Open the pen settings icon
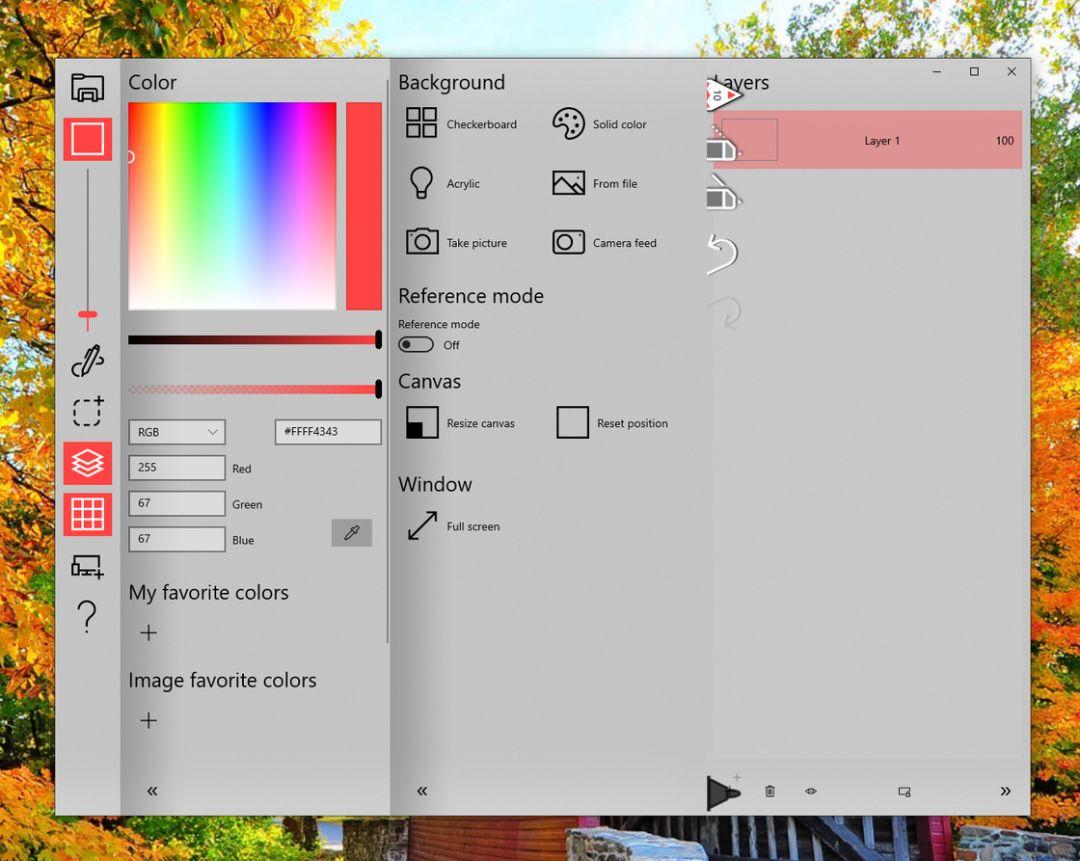Screen dimensions: 1080x861 87,361
